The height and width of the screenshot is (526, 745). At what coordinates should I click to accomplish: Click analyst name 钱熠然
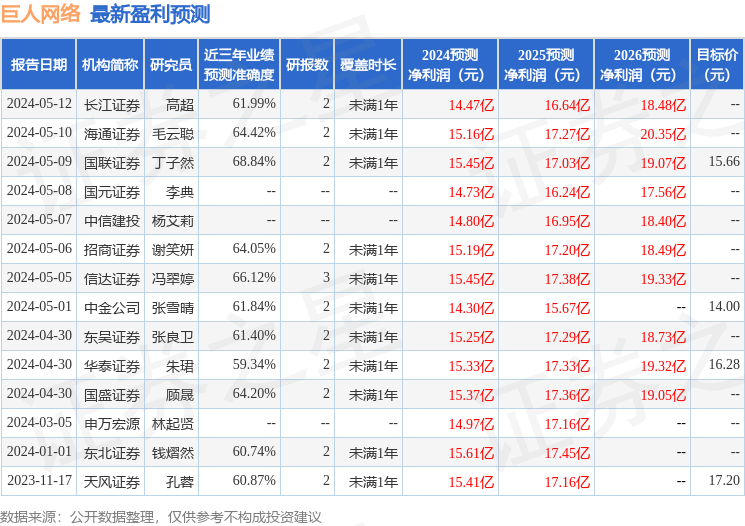coord(173,453)
